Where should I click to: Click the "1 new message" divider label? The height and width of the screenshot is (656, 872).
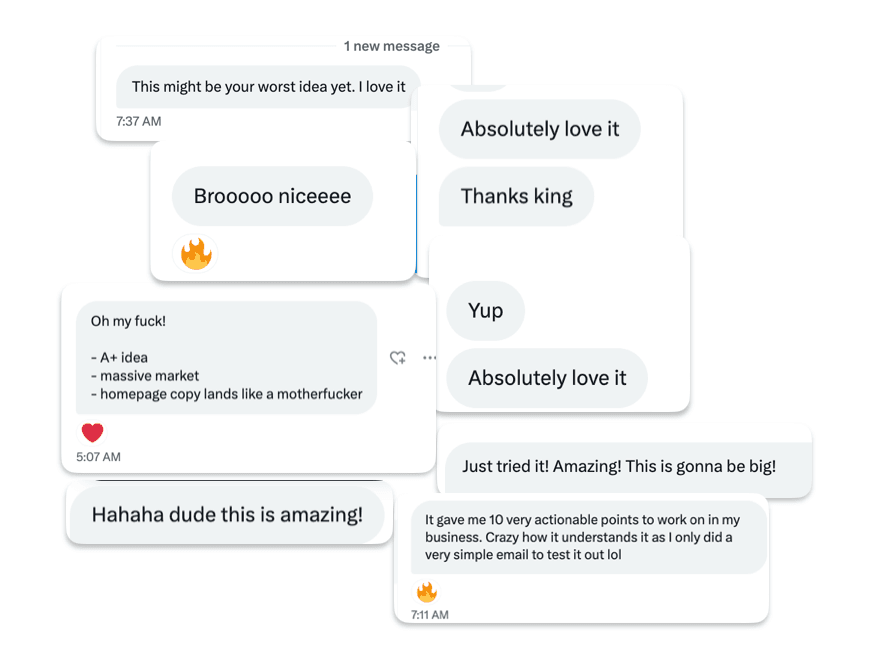click(391, 46)
